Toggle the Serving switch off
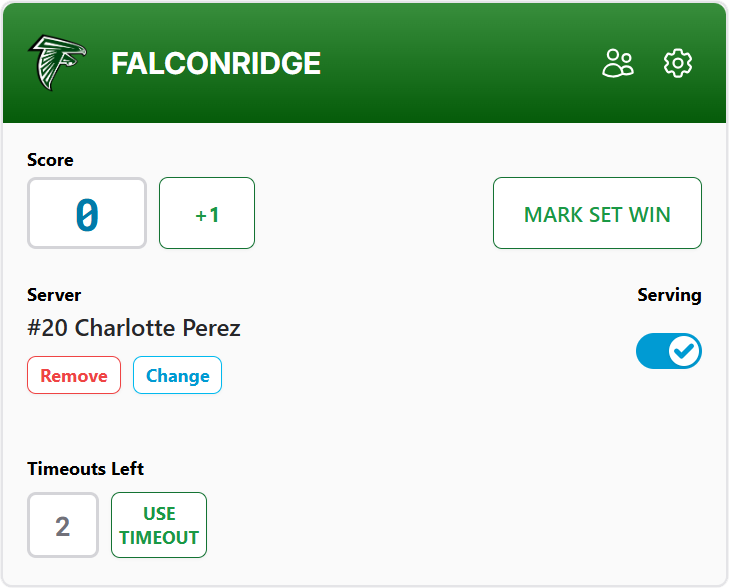Viewport: 729px width, 588px height. click(x=669, y=351)
